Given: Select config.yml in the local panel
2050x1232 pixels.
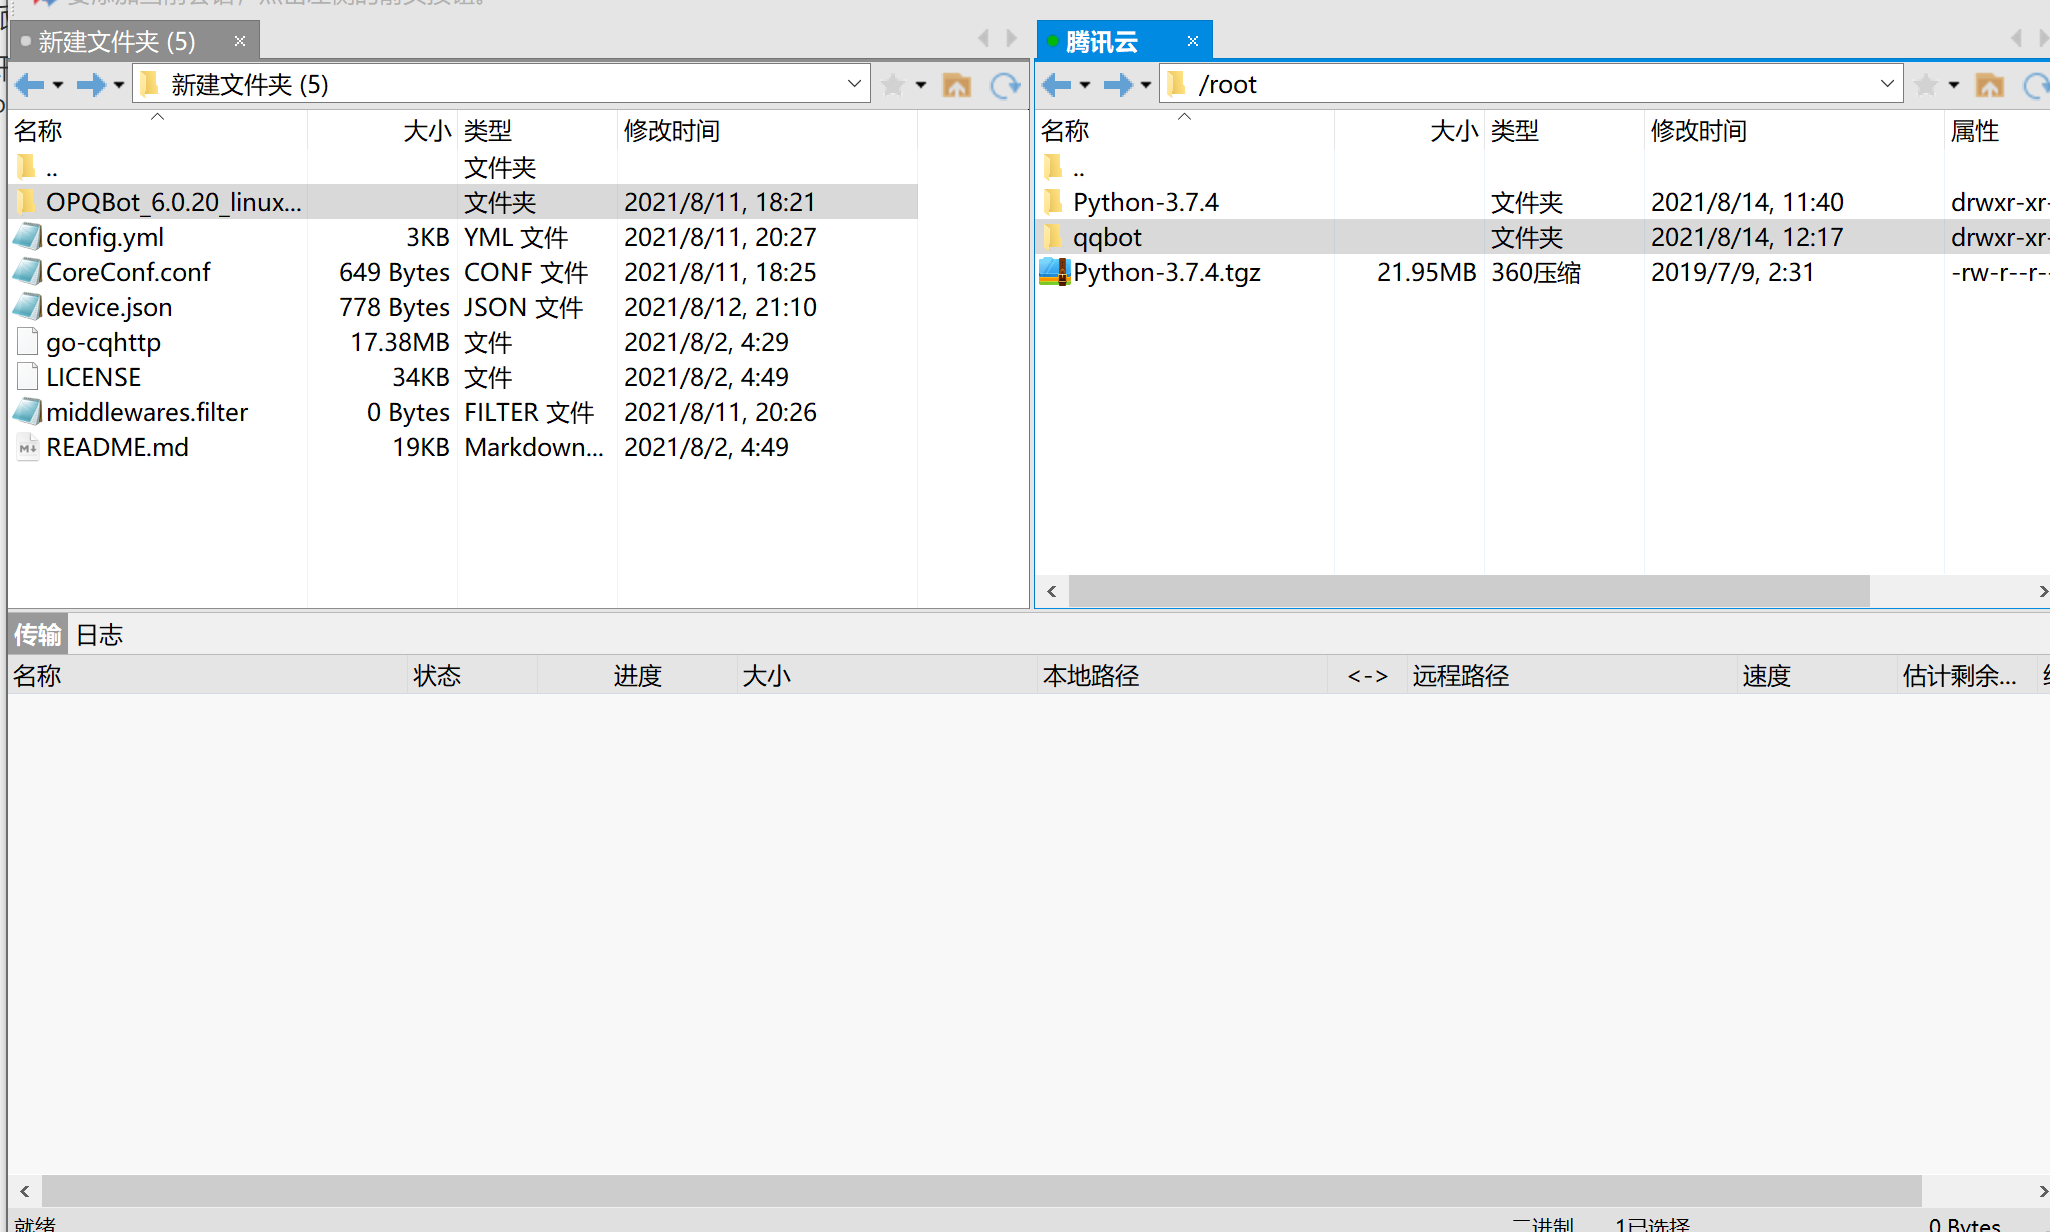Looking at the screenshot, I should (106, 237).
